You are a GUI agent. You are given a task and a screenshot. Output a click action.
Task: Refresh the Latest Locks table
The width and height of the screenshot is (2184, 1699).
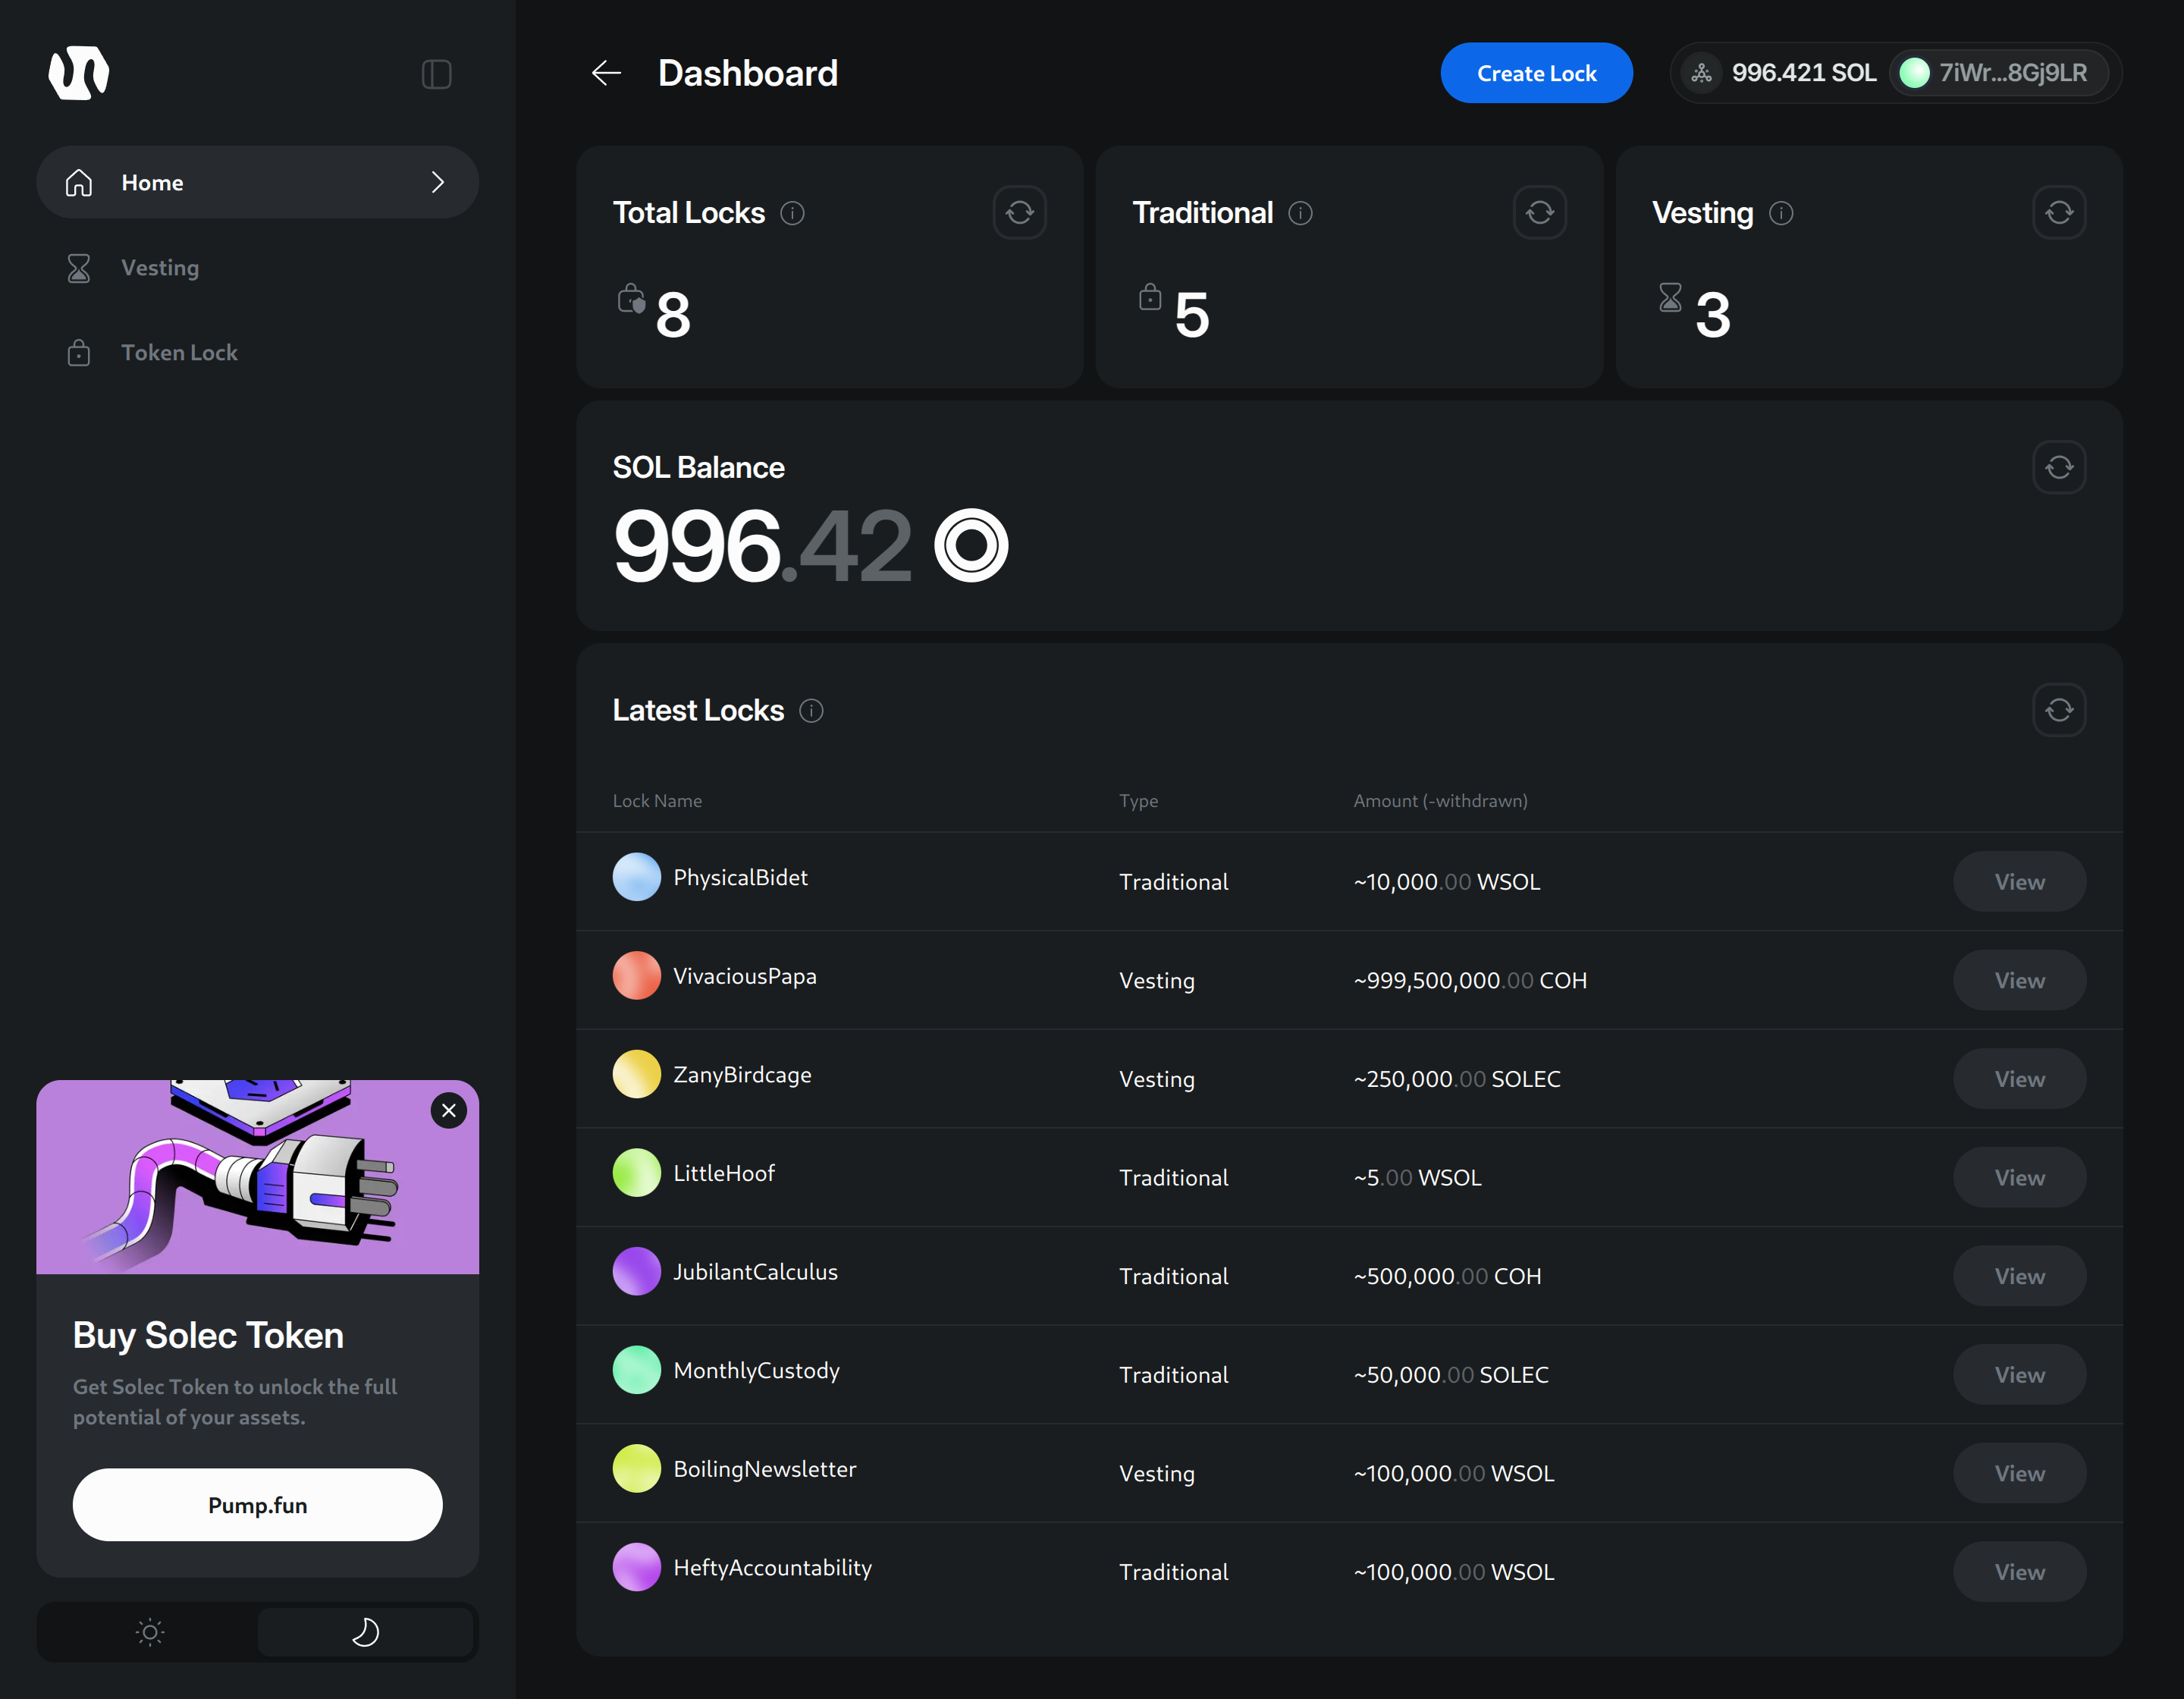coord(2058,710)
